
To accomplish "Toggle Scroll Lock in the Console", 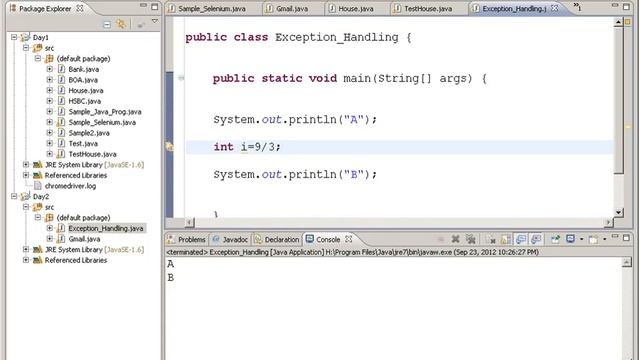I will coord(506,240).
